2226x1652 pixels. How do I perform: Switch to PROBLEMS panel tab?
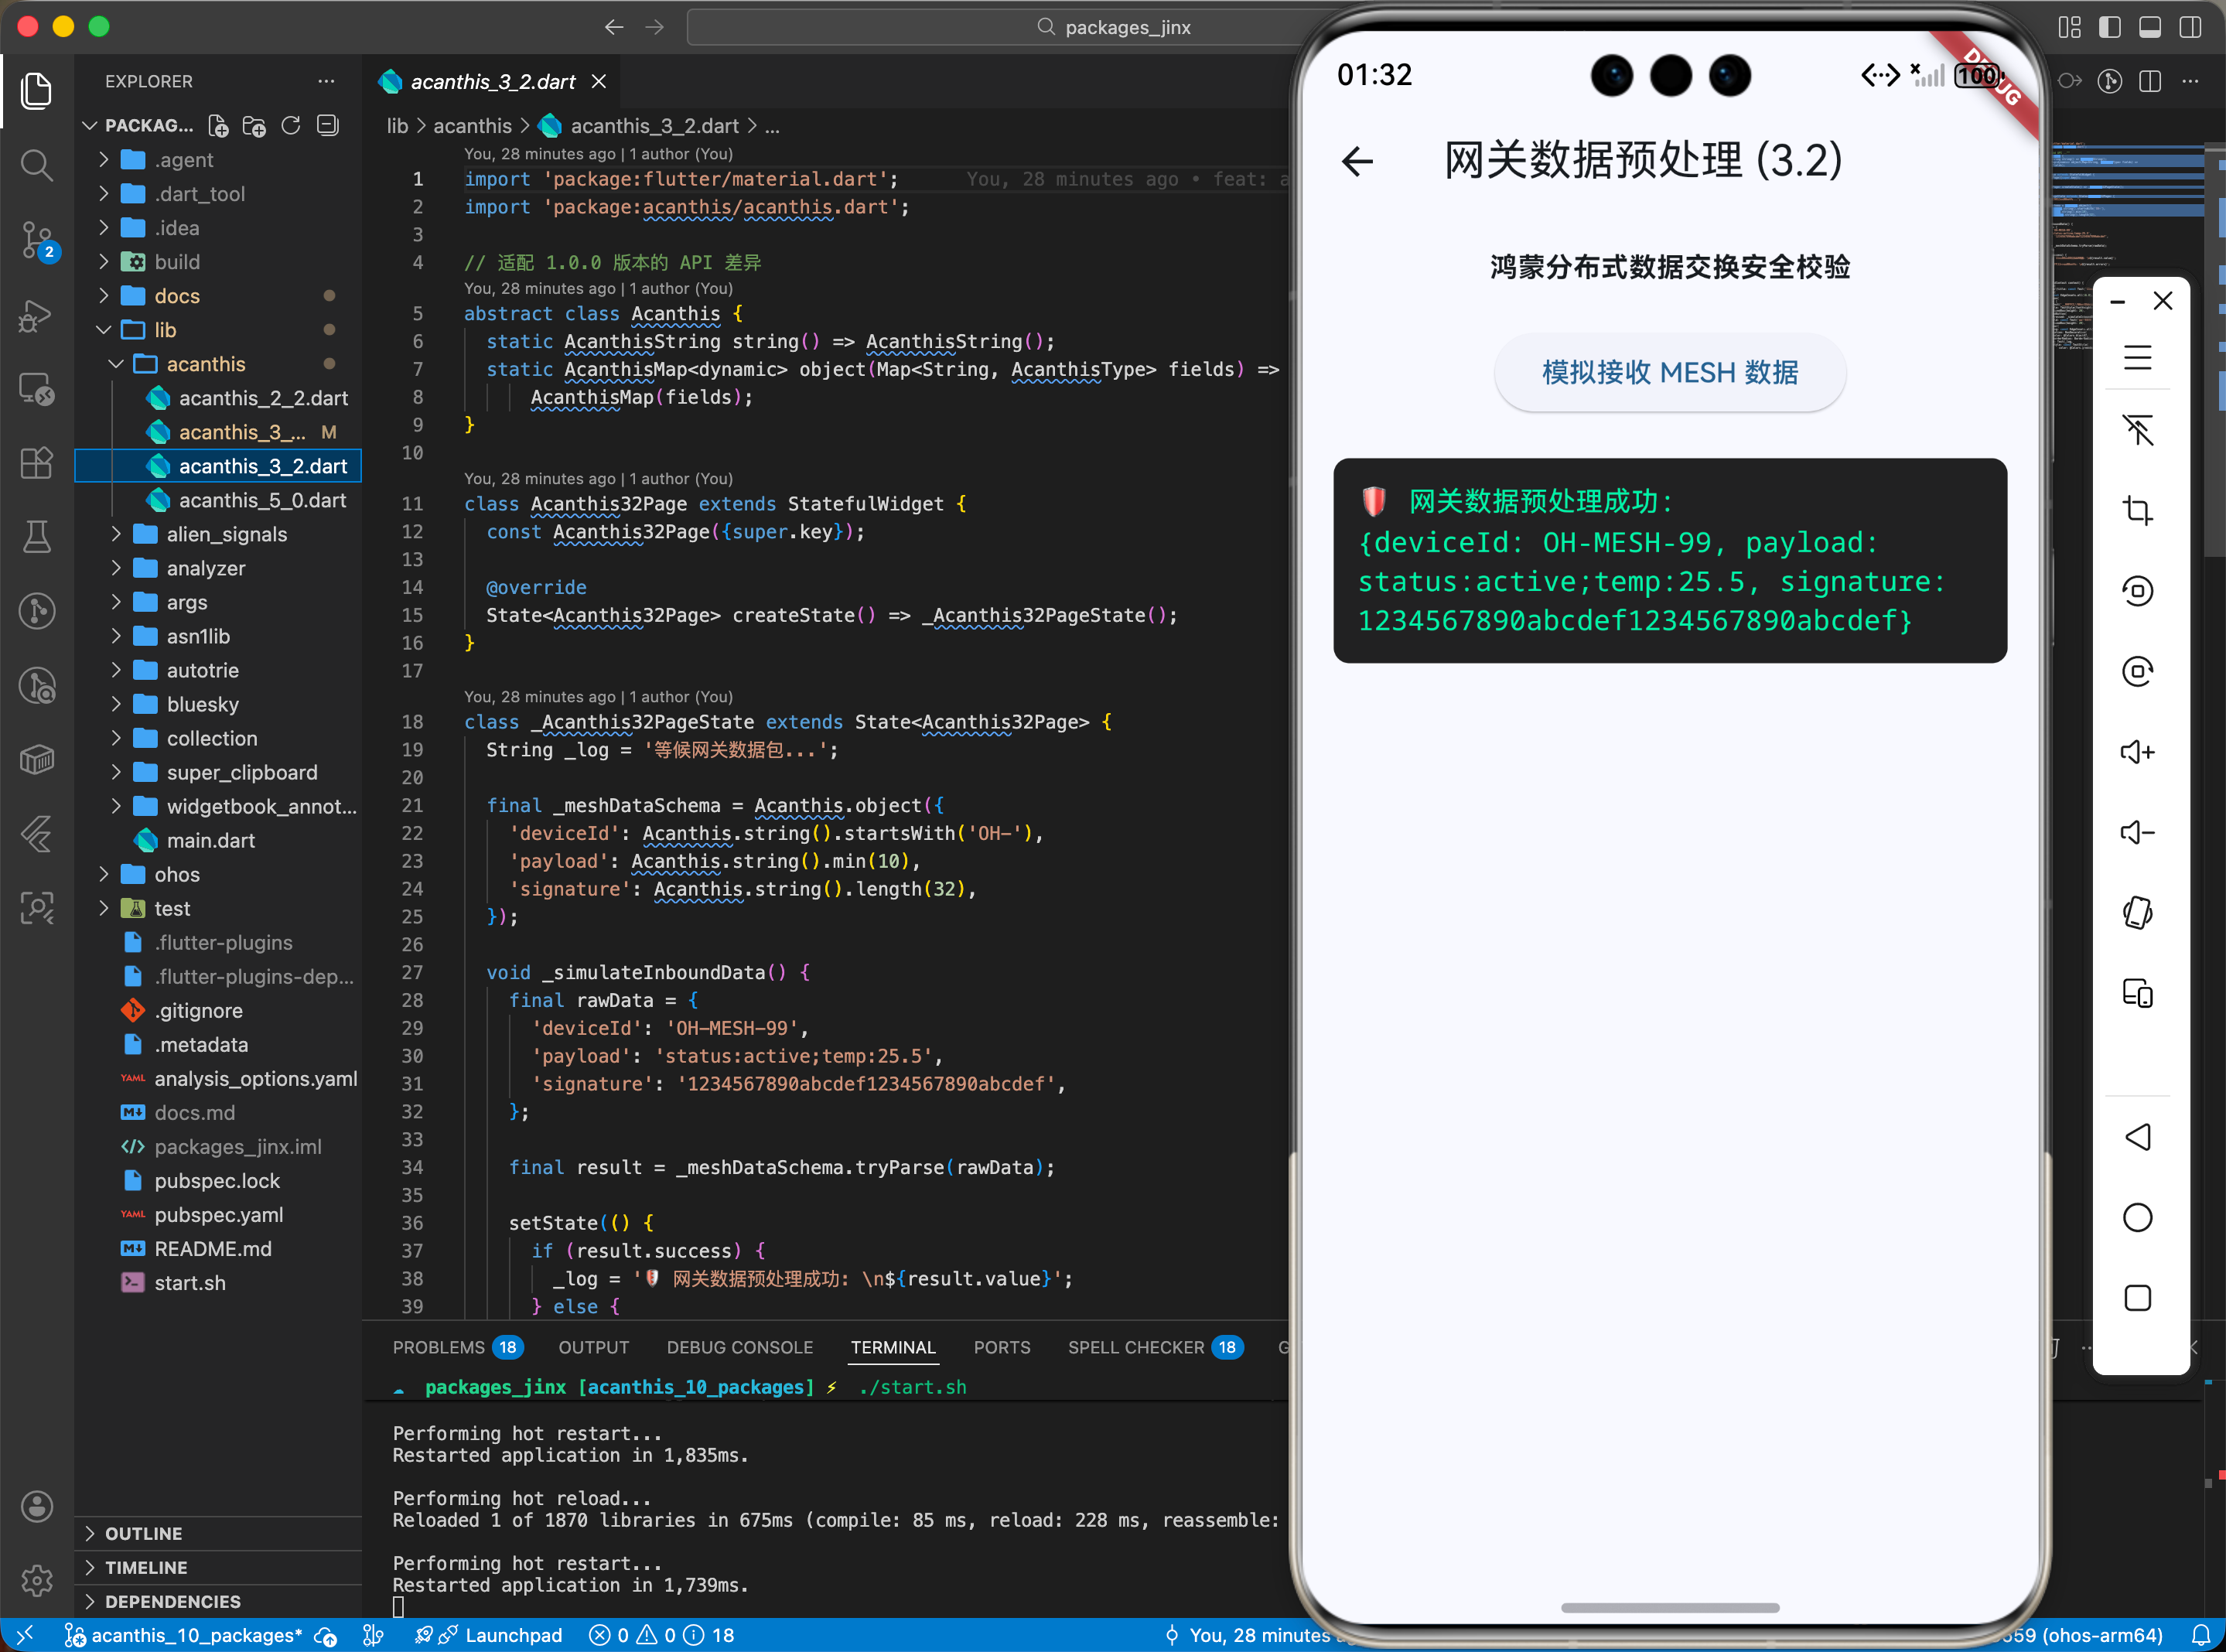tap(438, 1347)
